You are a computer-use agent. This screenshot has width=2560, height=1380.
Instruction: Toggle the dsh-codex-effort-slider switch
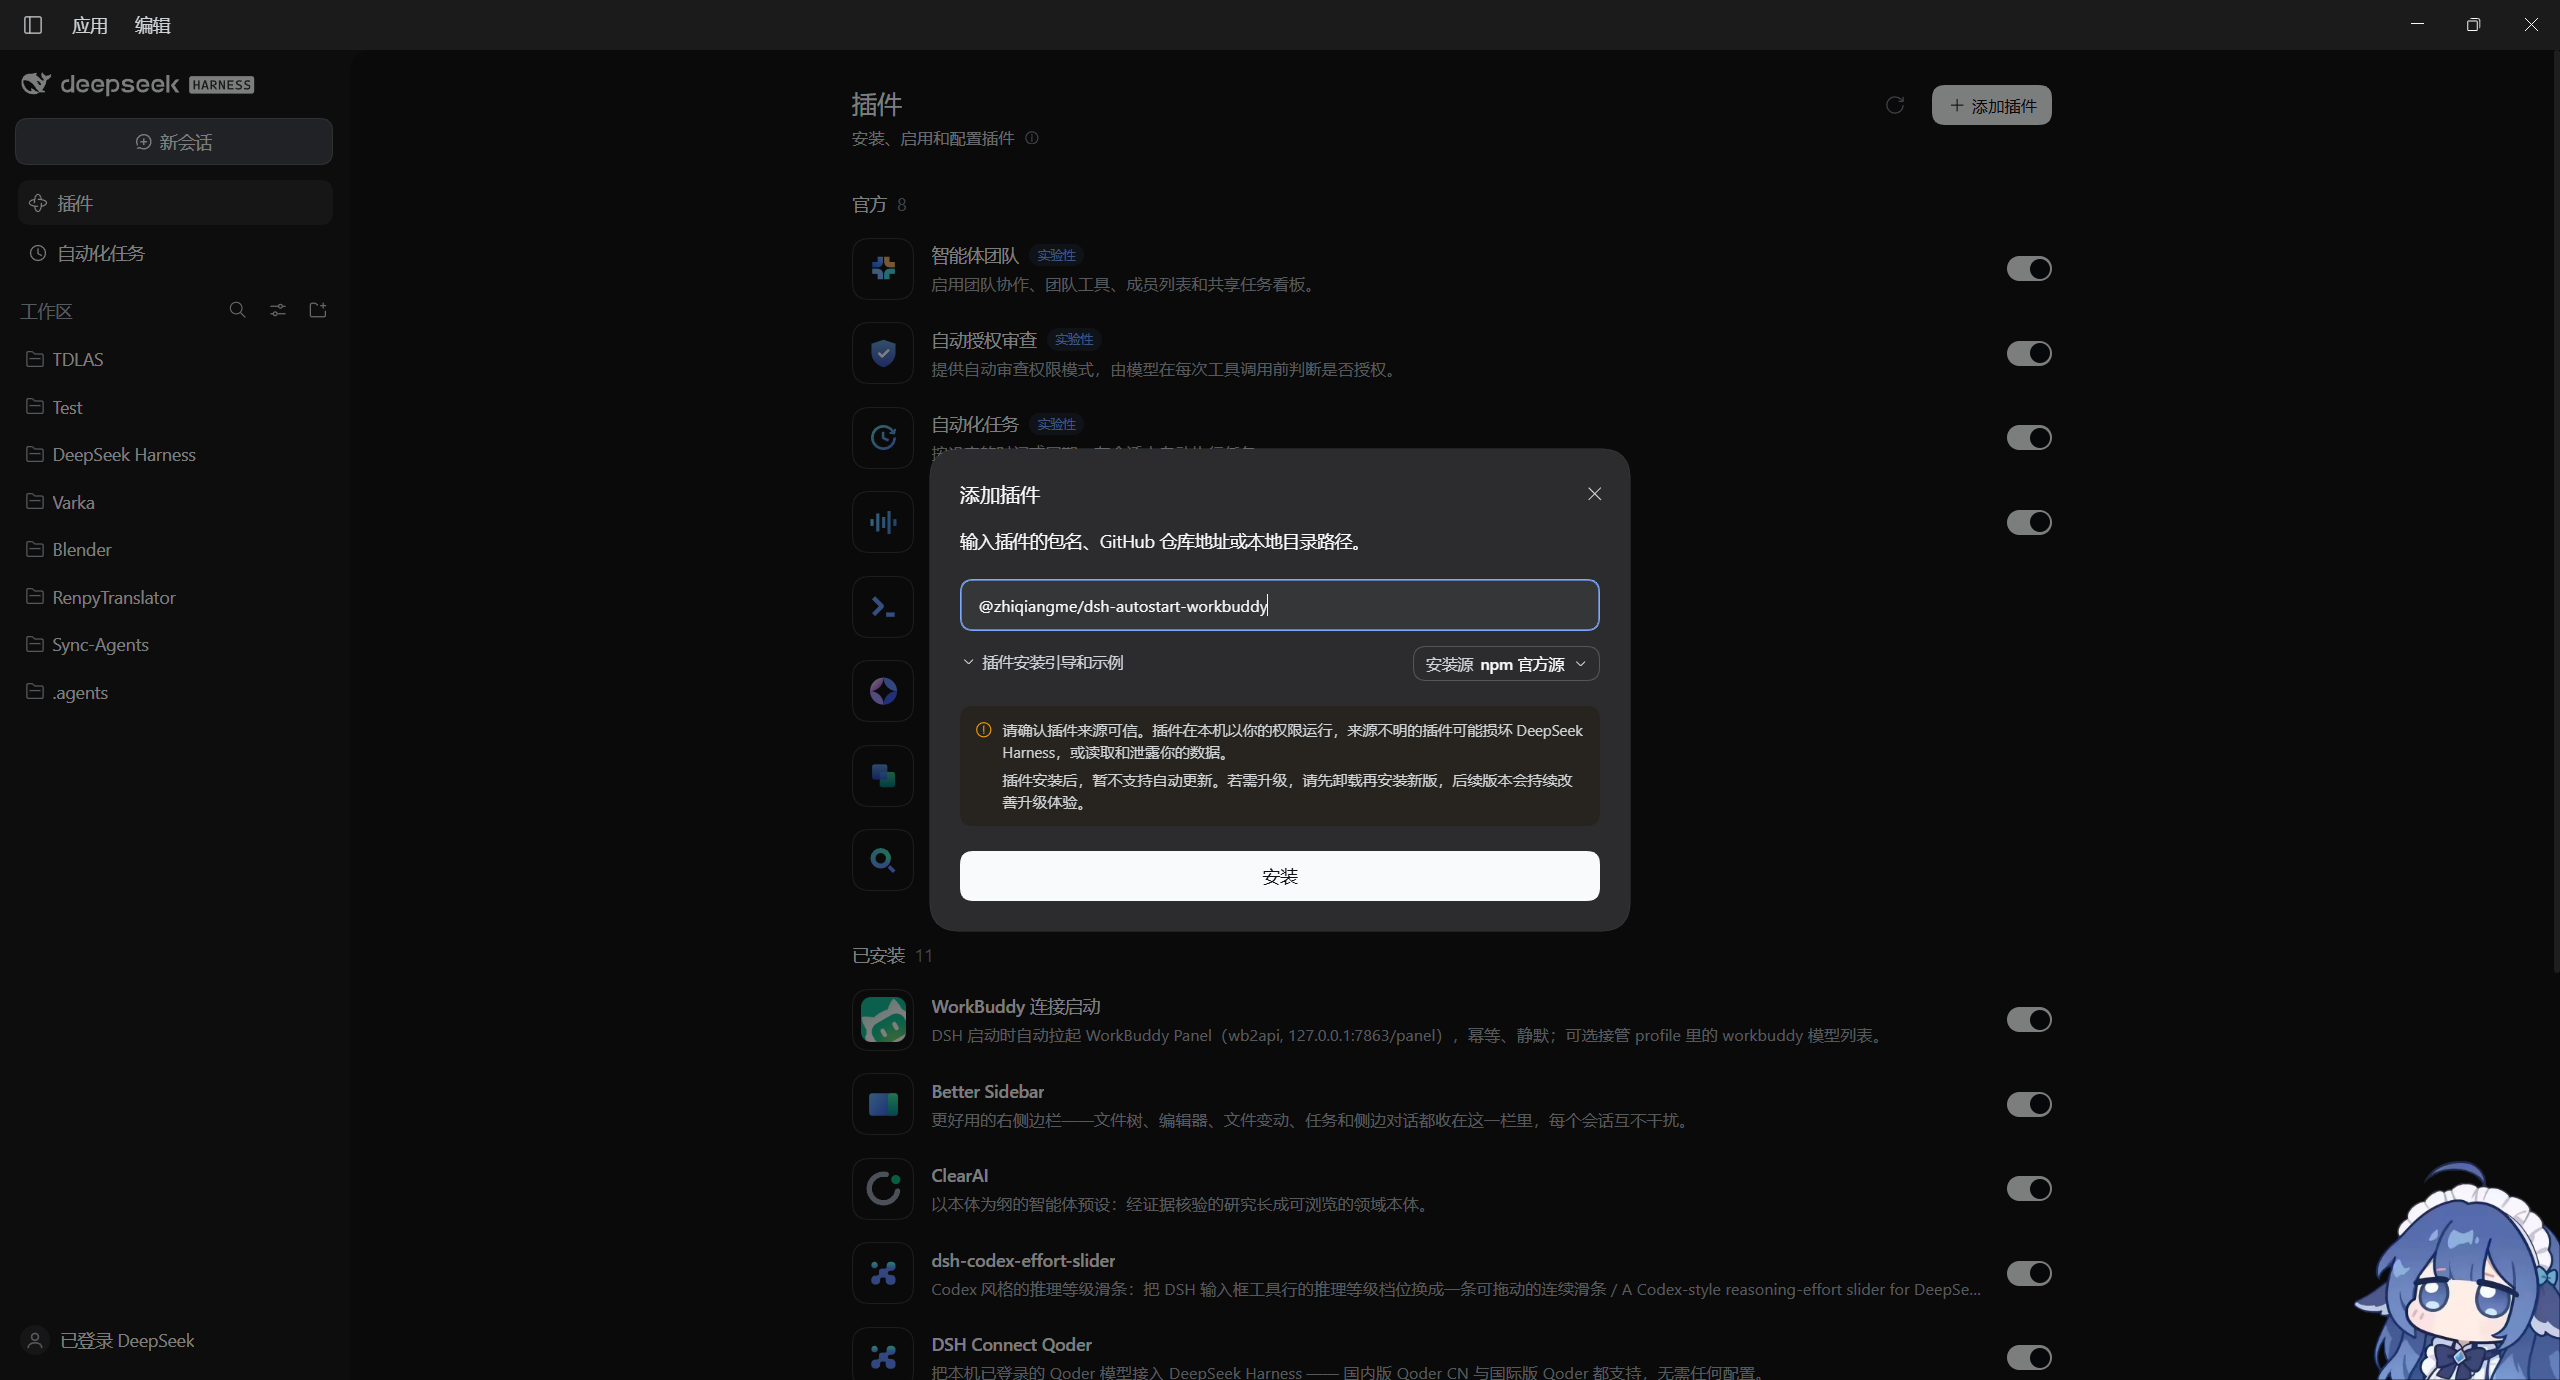pyautogui.click(x=2029, y=1273)
